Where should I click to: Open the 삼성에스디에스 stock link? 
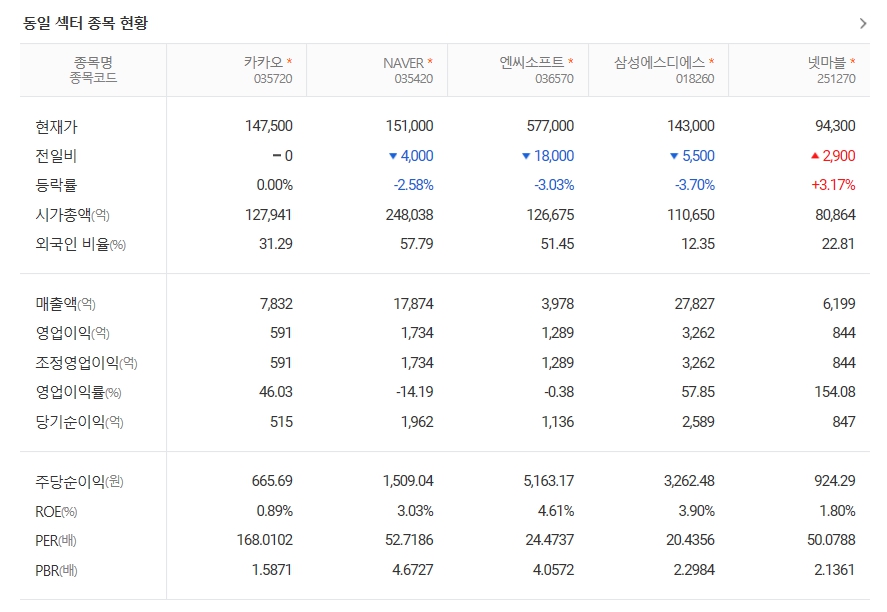pos(660,62)
